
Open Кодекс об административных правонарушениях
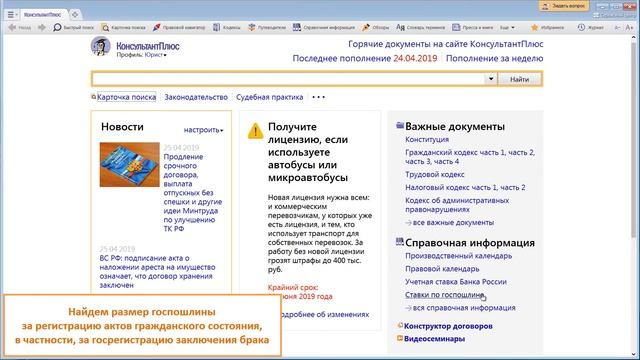[x=457, y=205]
